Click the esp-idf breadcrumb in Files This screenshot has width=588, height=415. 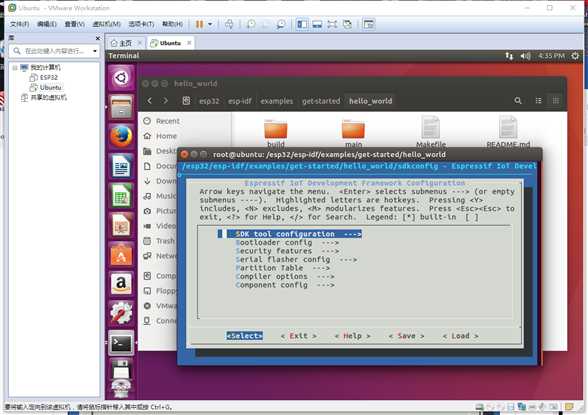[240, 101]
